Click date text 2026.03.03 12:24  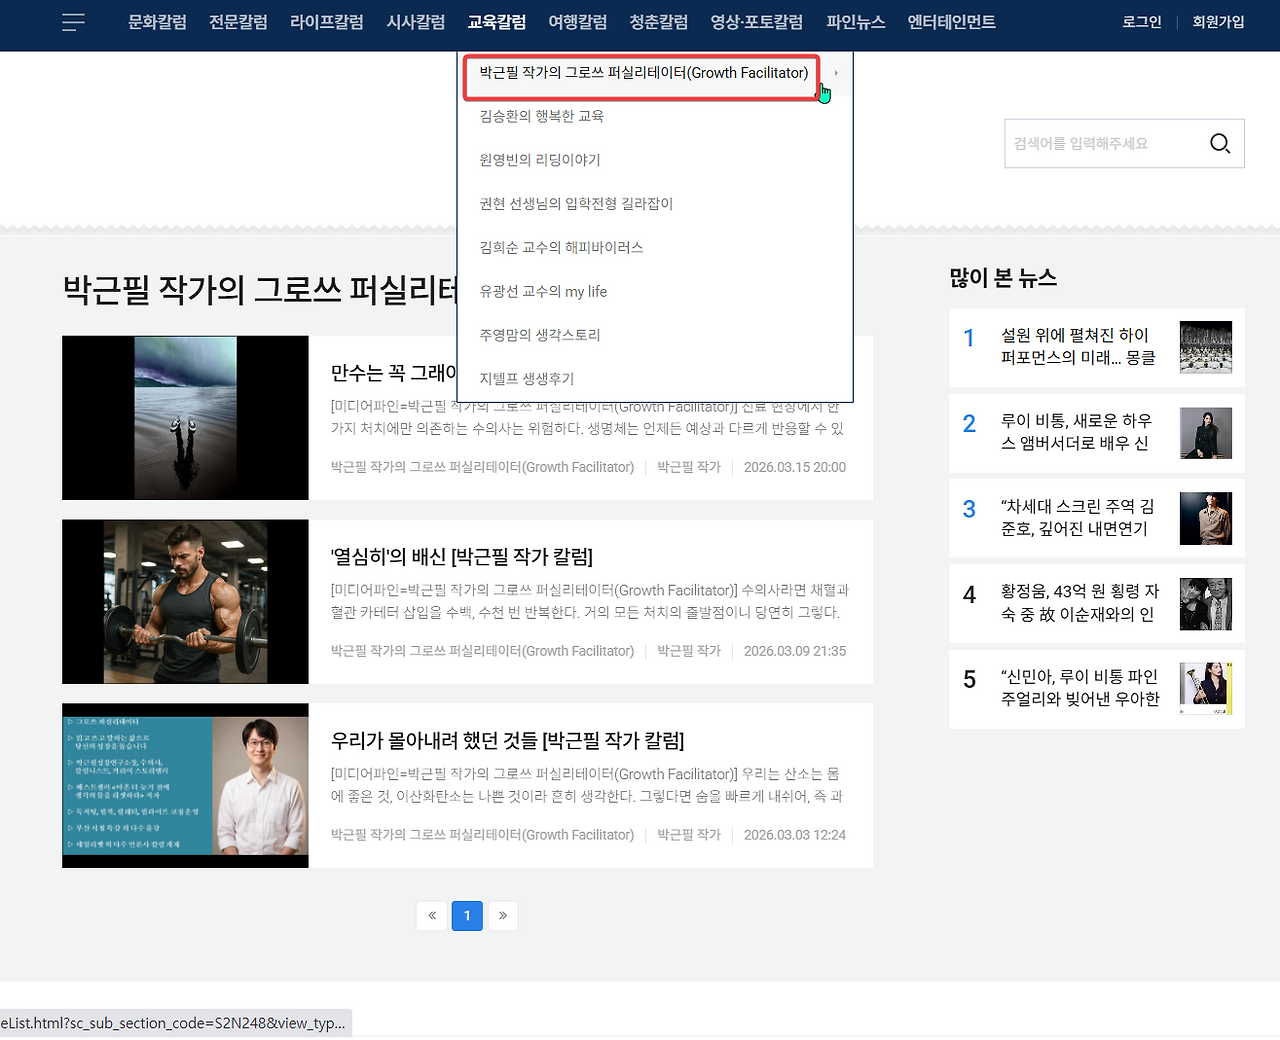point(795,835)
